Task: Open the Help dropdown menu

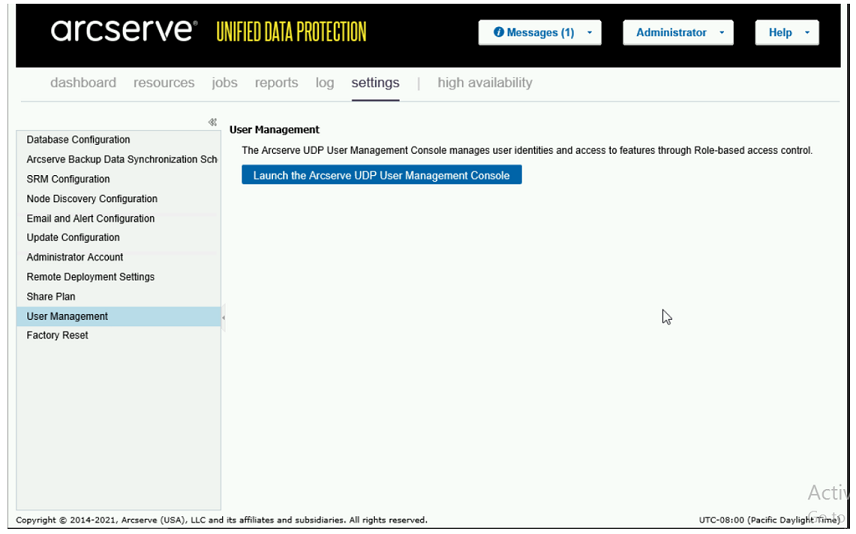Action: pyautogui.click(x=787, y=33)
